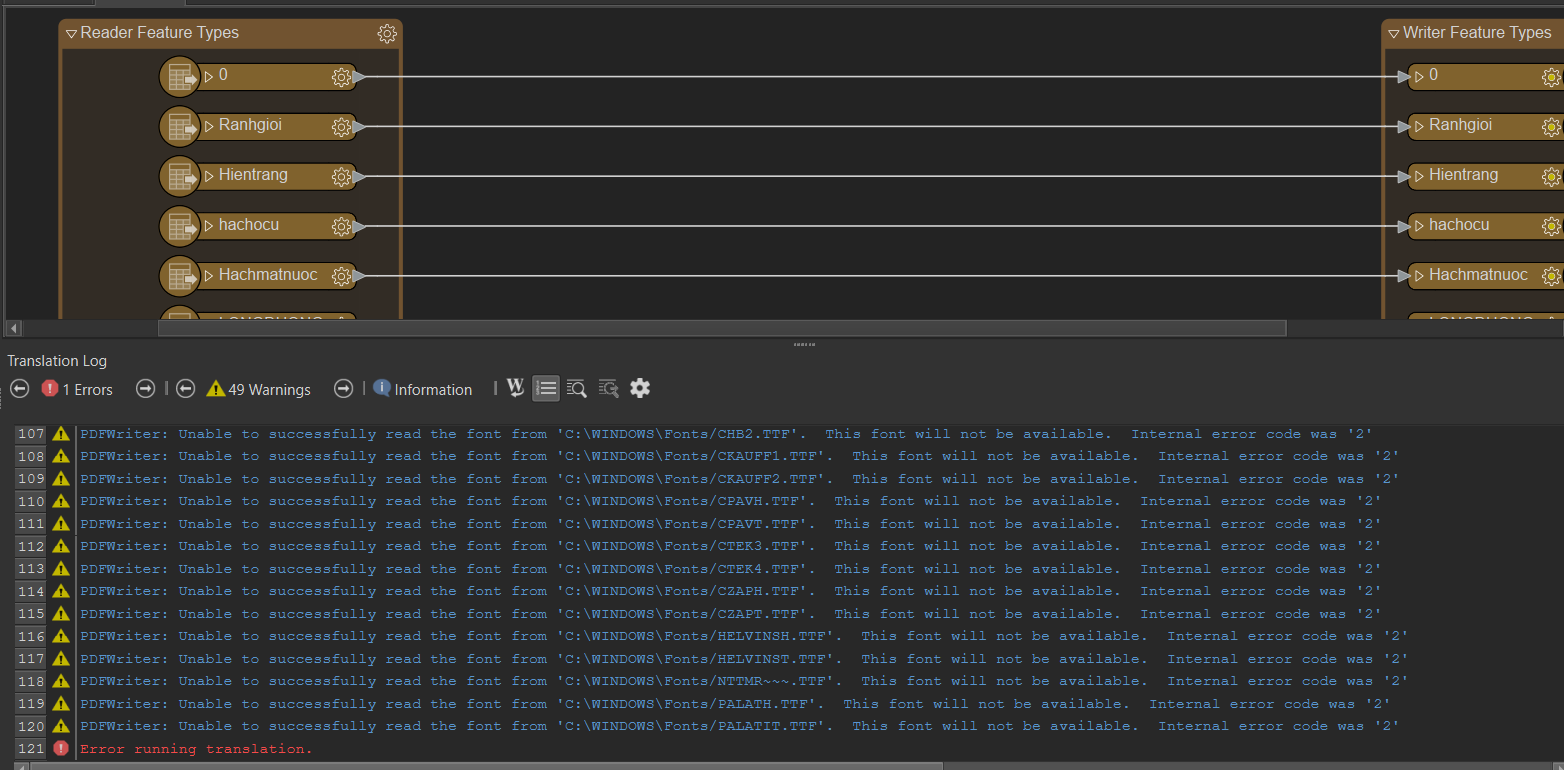Toggle line numbers in Translation Log
Screen dimensions: 1564x770
click(546, 388)
